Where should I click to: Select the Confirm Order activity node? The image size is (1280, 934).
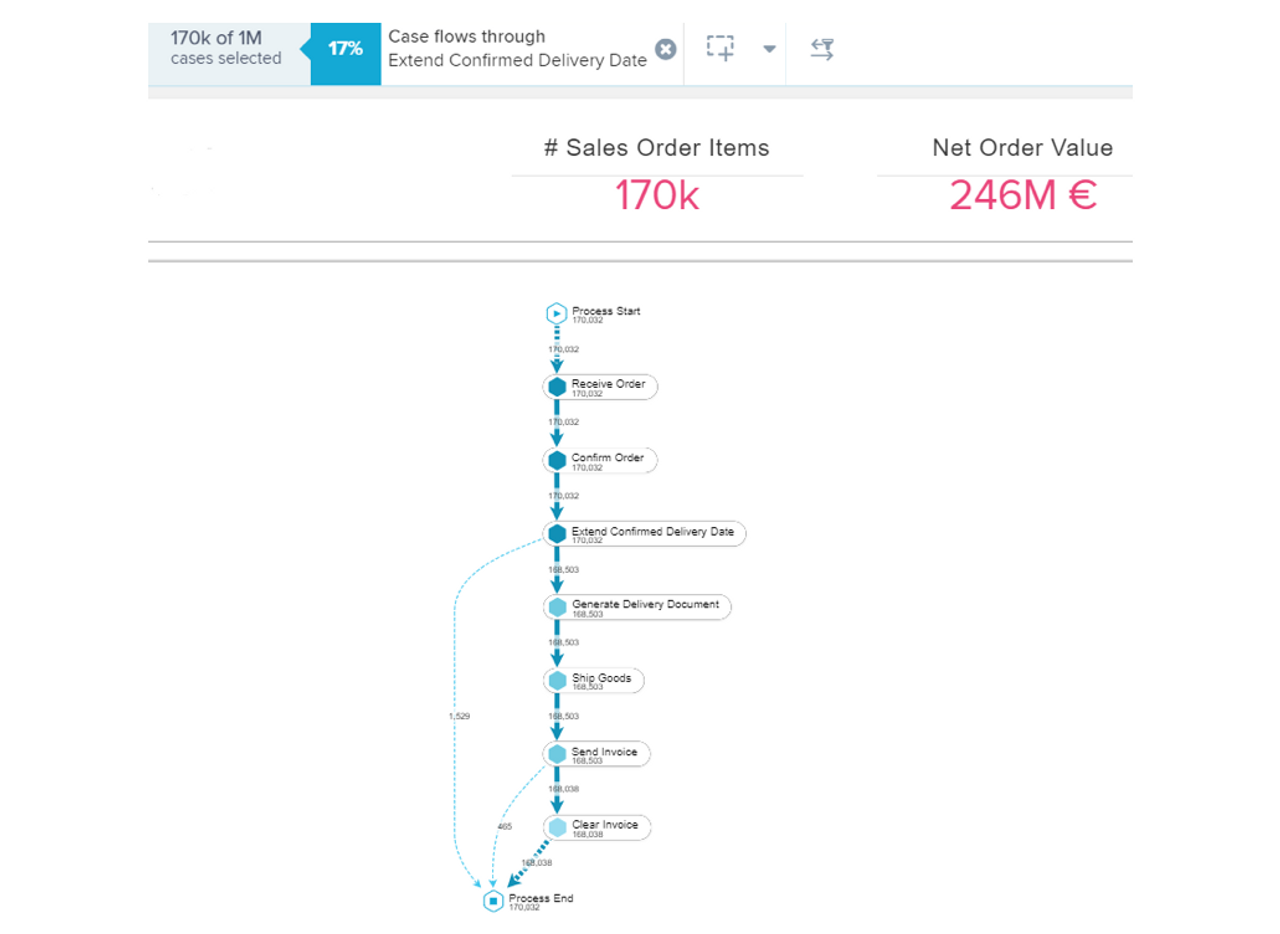click(600, 461)
